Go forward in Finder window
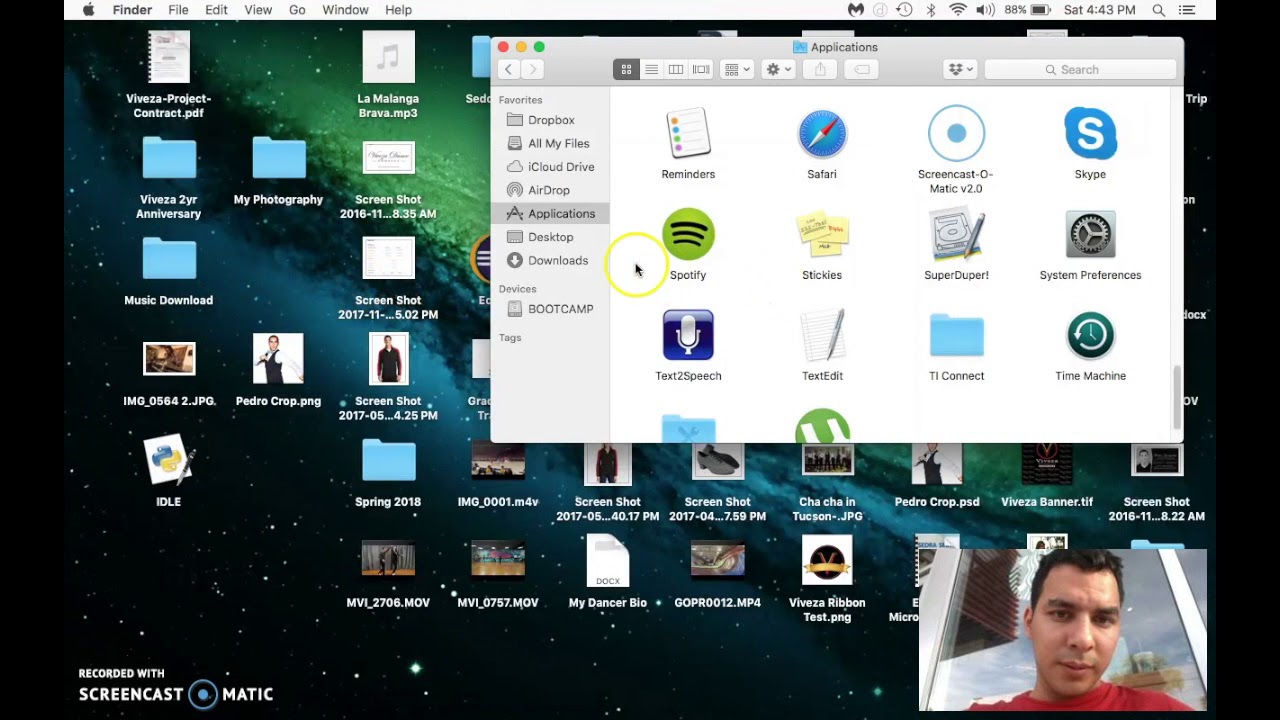 (533, 69)
